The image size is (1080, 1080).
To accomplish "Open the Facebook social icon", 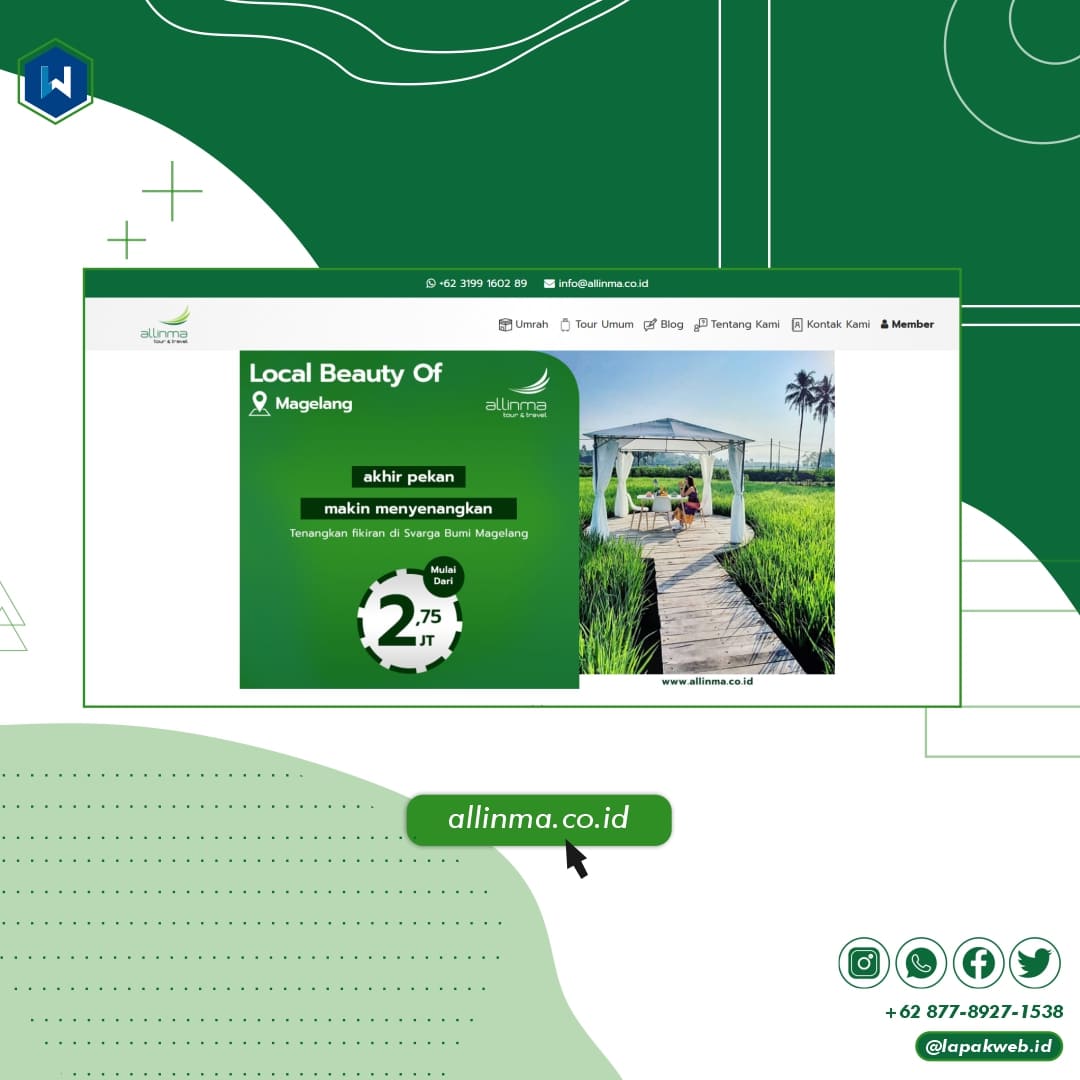I will 978,963.
